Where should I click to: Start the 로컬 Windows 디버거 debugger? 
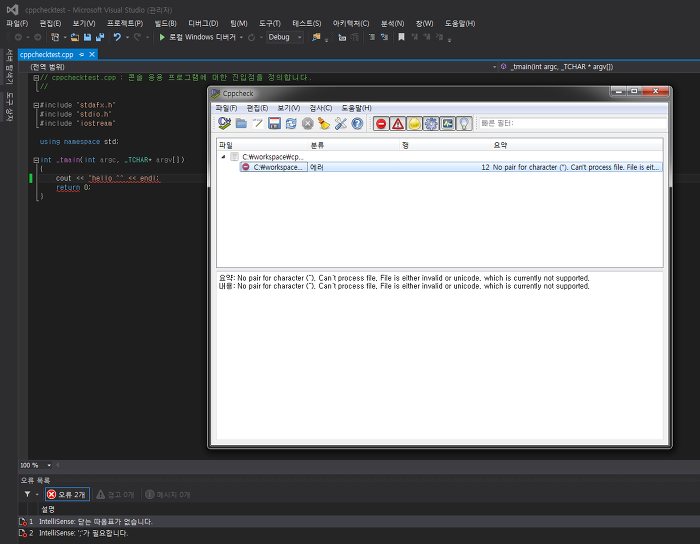click(x=197, y=37)
